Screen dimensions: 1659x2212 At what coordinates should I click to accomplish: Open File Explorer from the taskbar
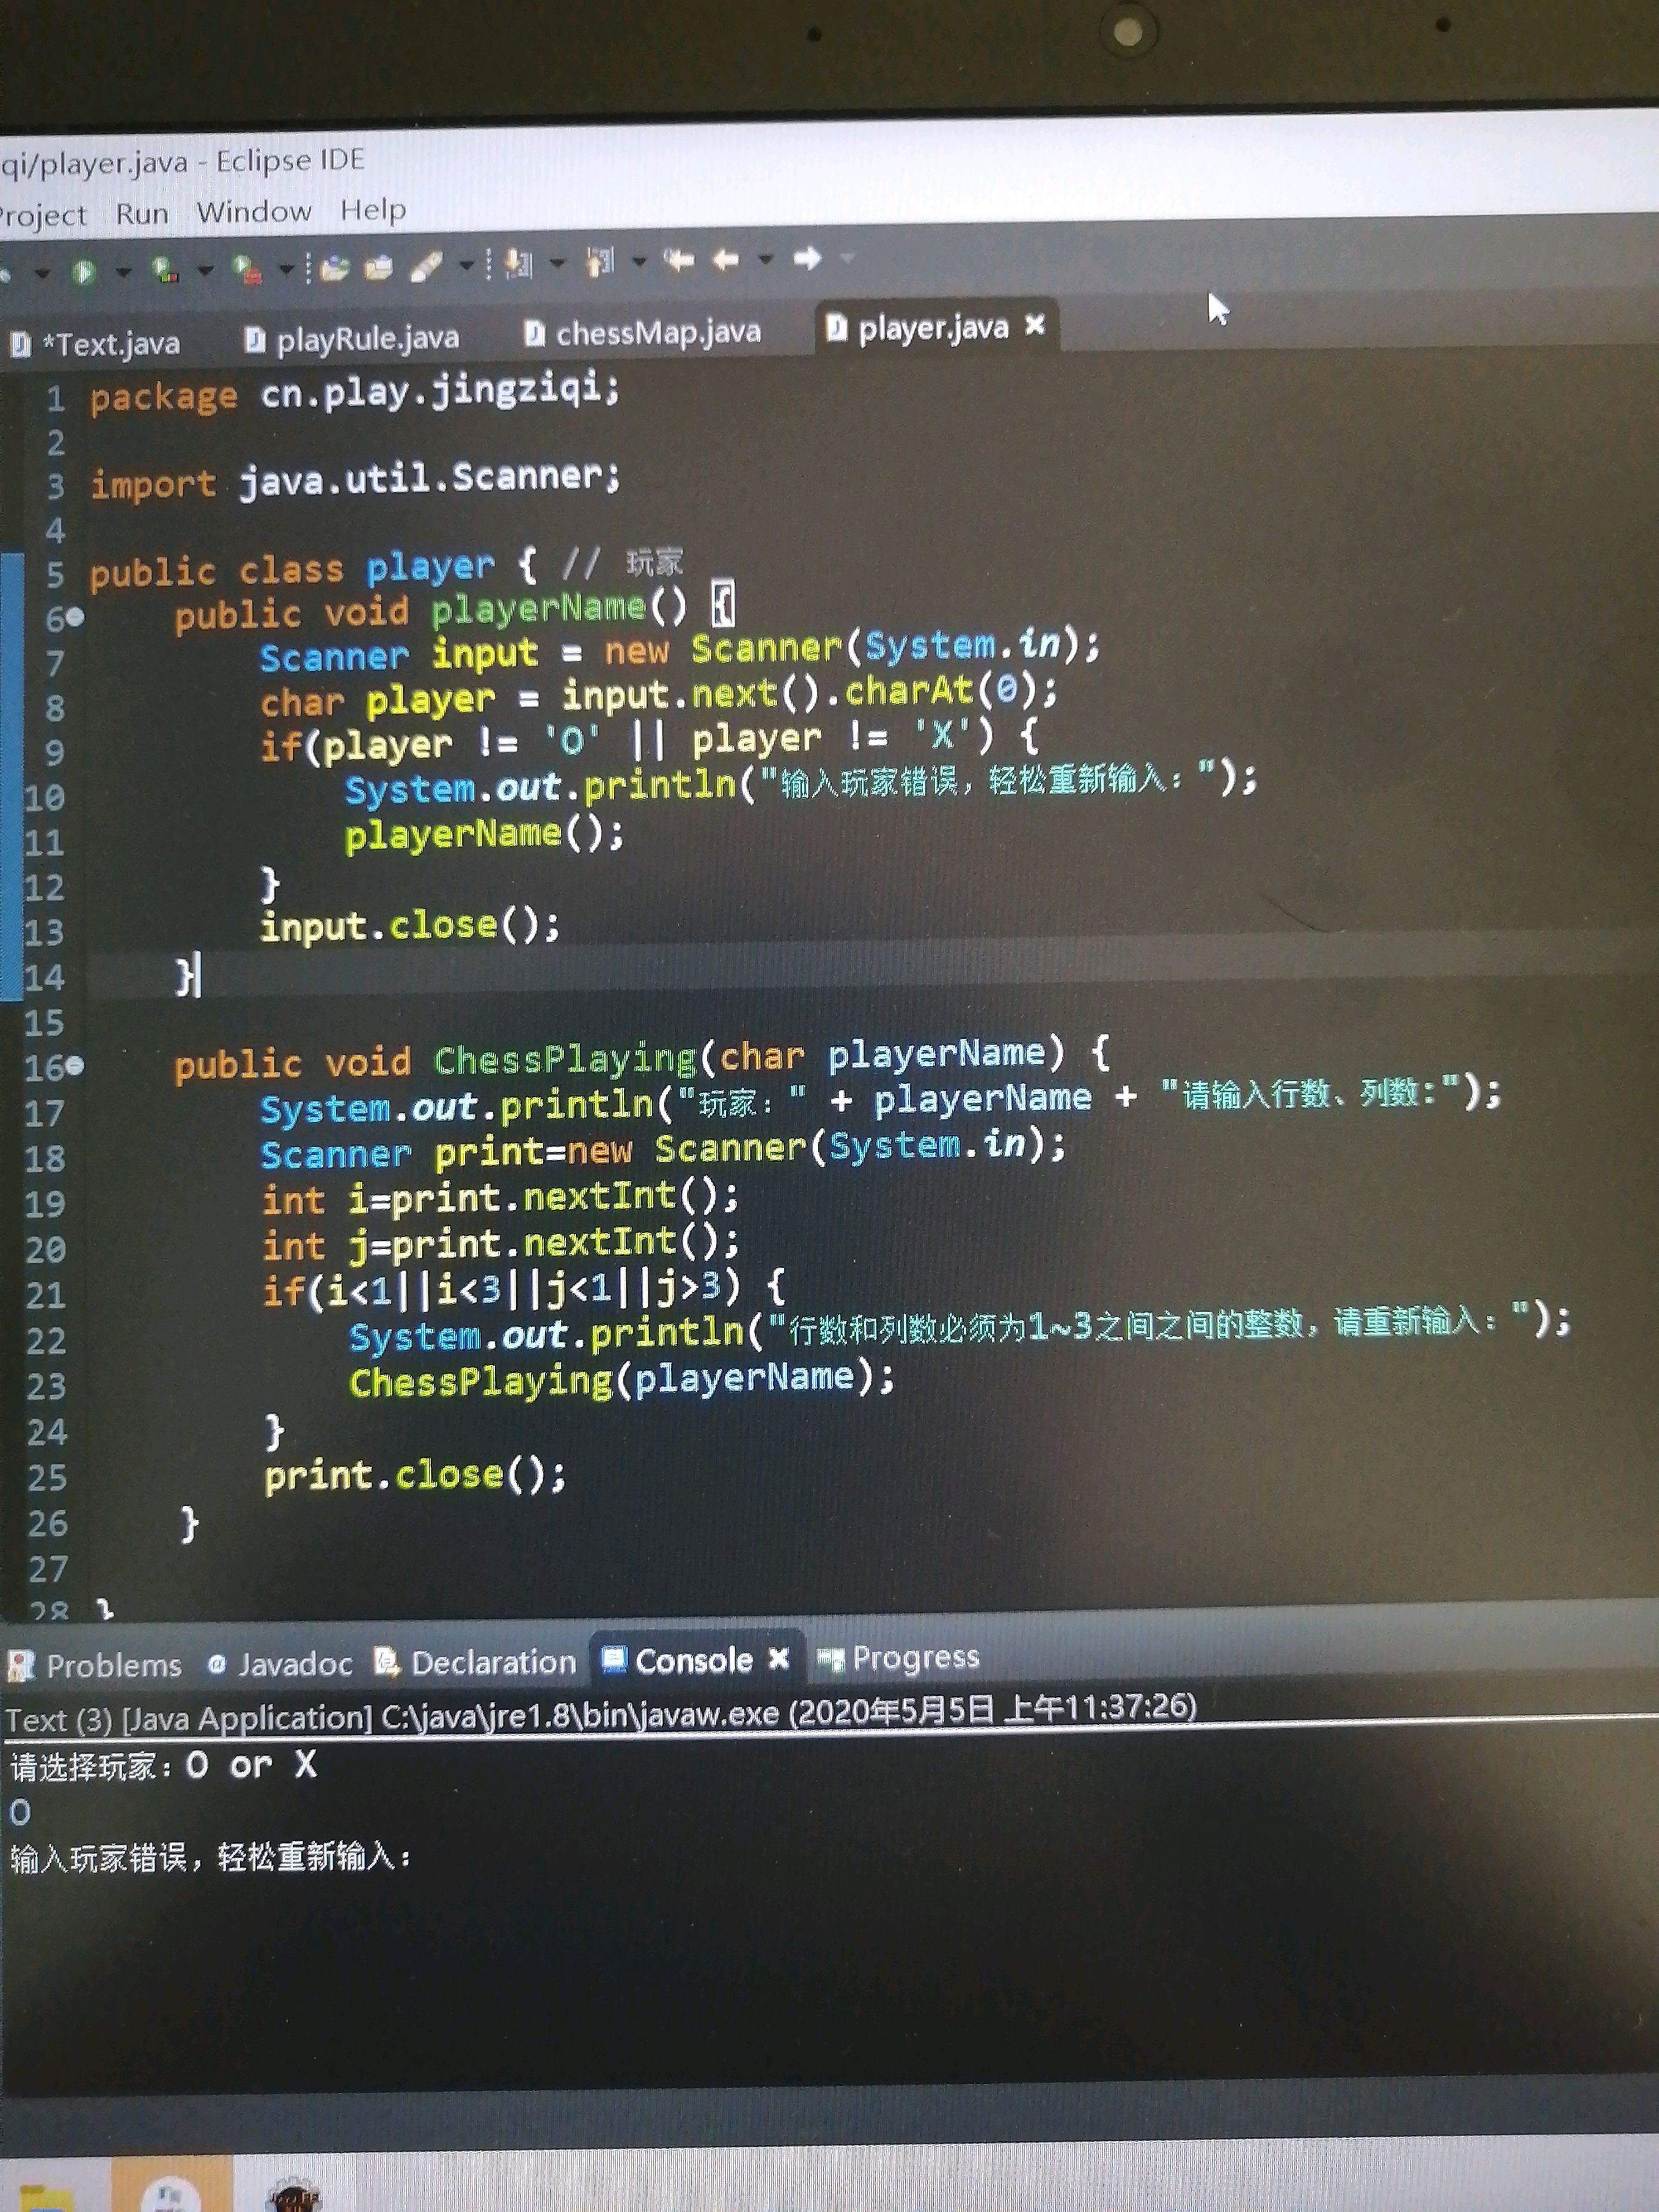click(47, 2196)
